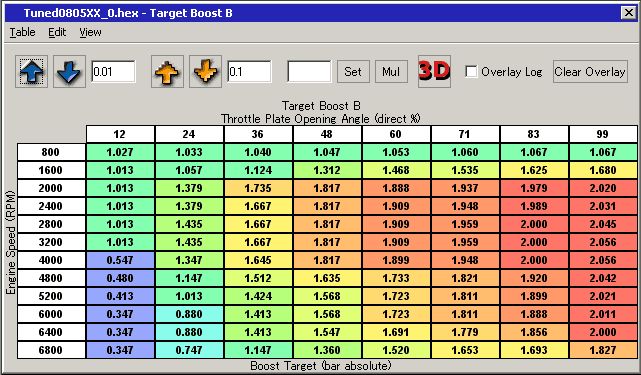Select cell 0.480 in the 4800 RPM row
This screenshot has width=641, height=375.
click(x=120, y=278)
